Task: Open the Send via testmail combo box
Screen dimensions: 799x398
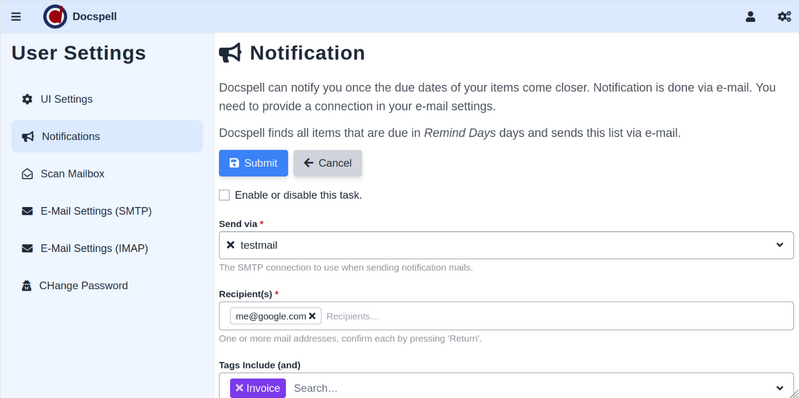Action: (x=506, y=245)
